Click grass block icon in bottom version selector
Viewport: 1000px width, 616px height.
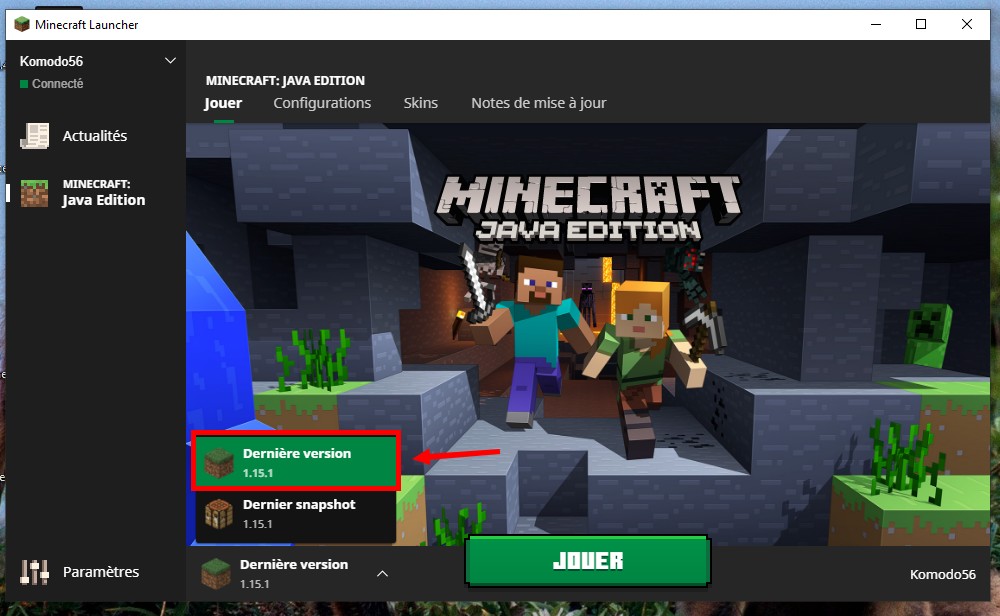coord(216,573)
